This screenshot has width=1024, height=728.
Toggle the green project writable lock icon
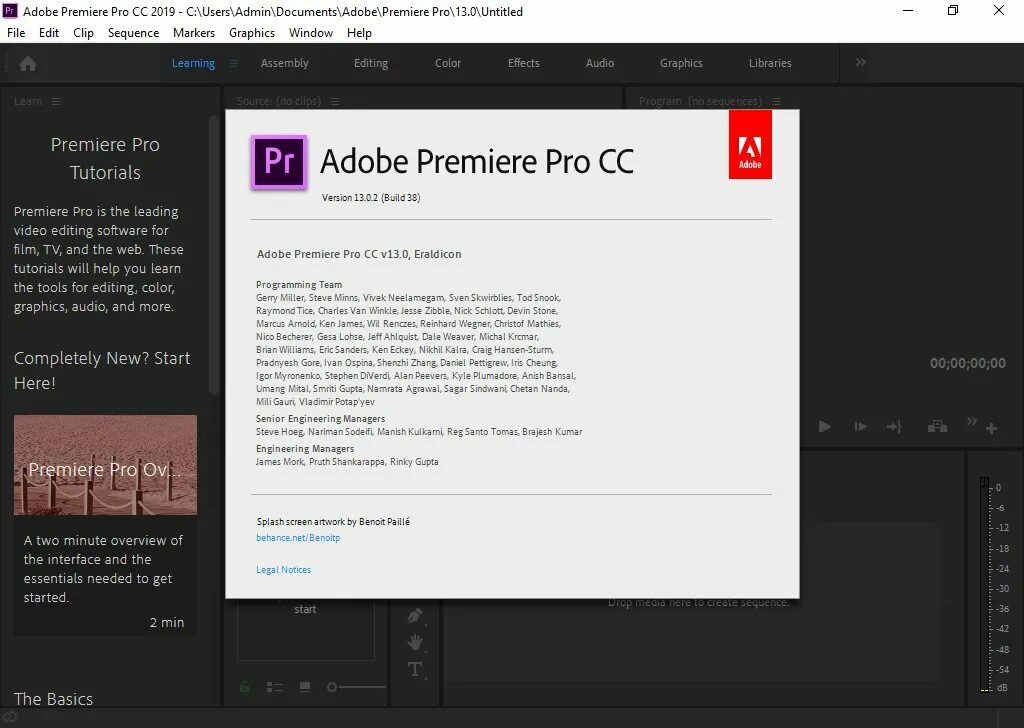tap(244, 687)
